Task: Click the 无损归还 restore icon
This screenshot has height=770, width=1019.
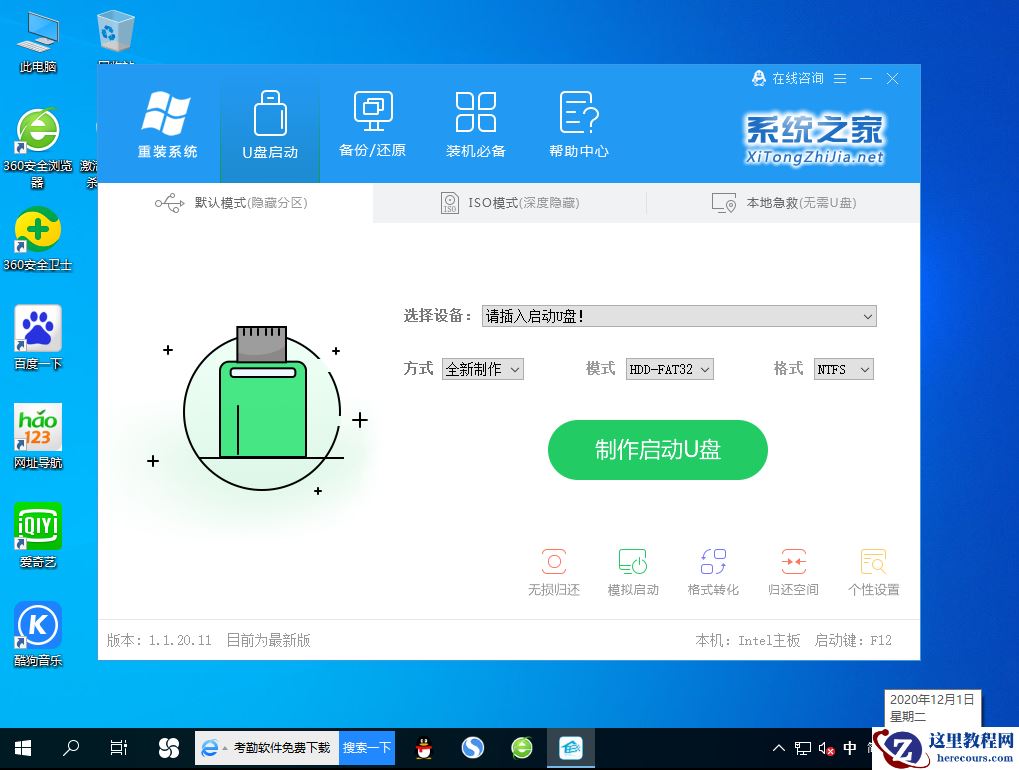Action: point(553,570)
